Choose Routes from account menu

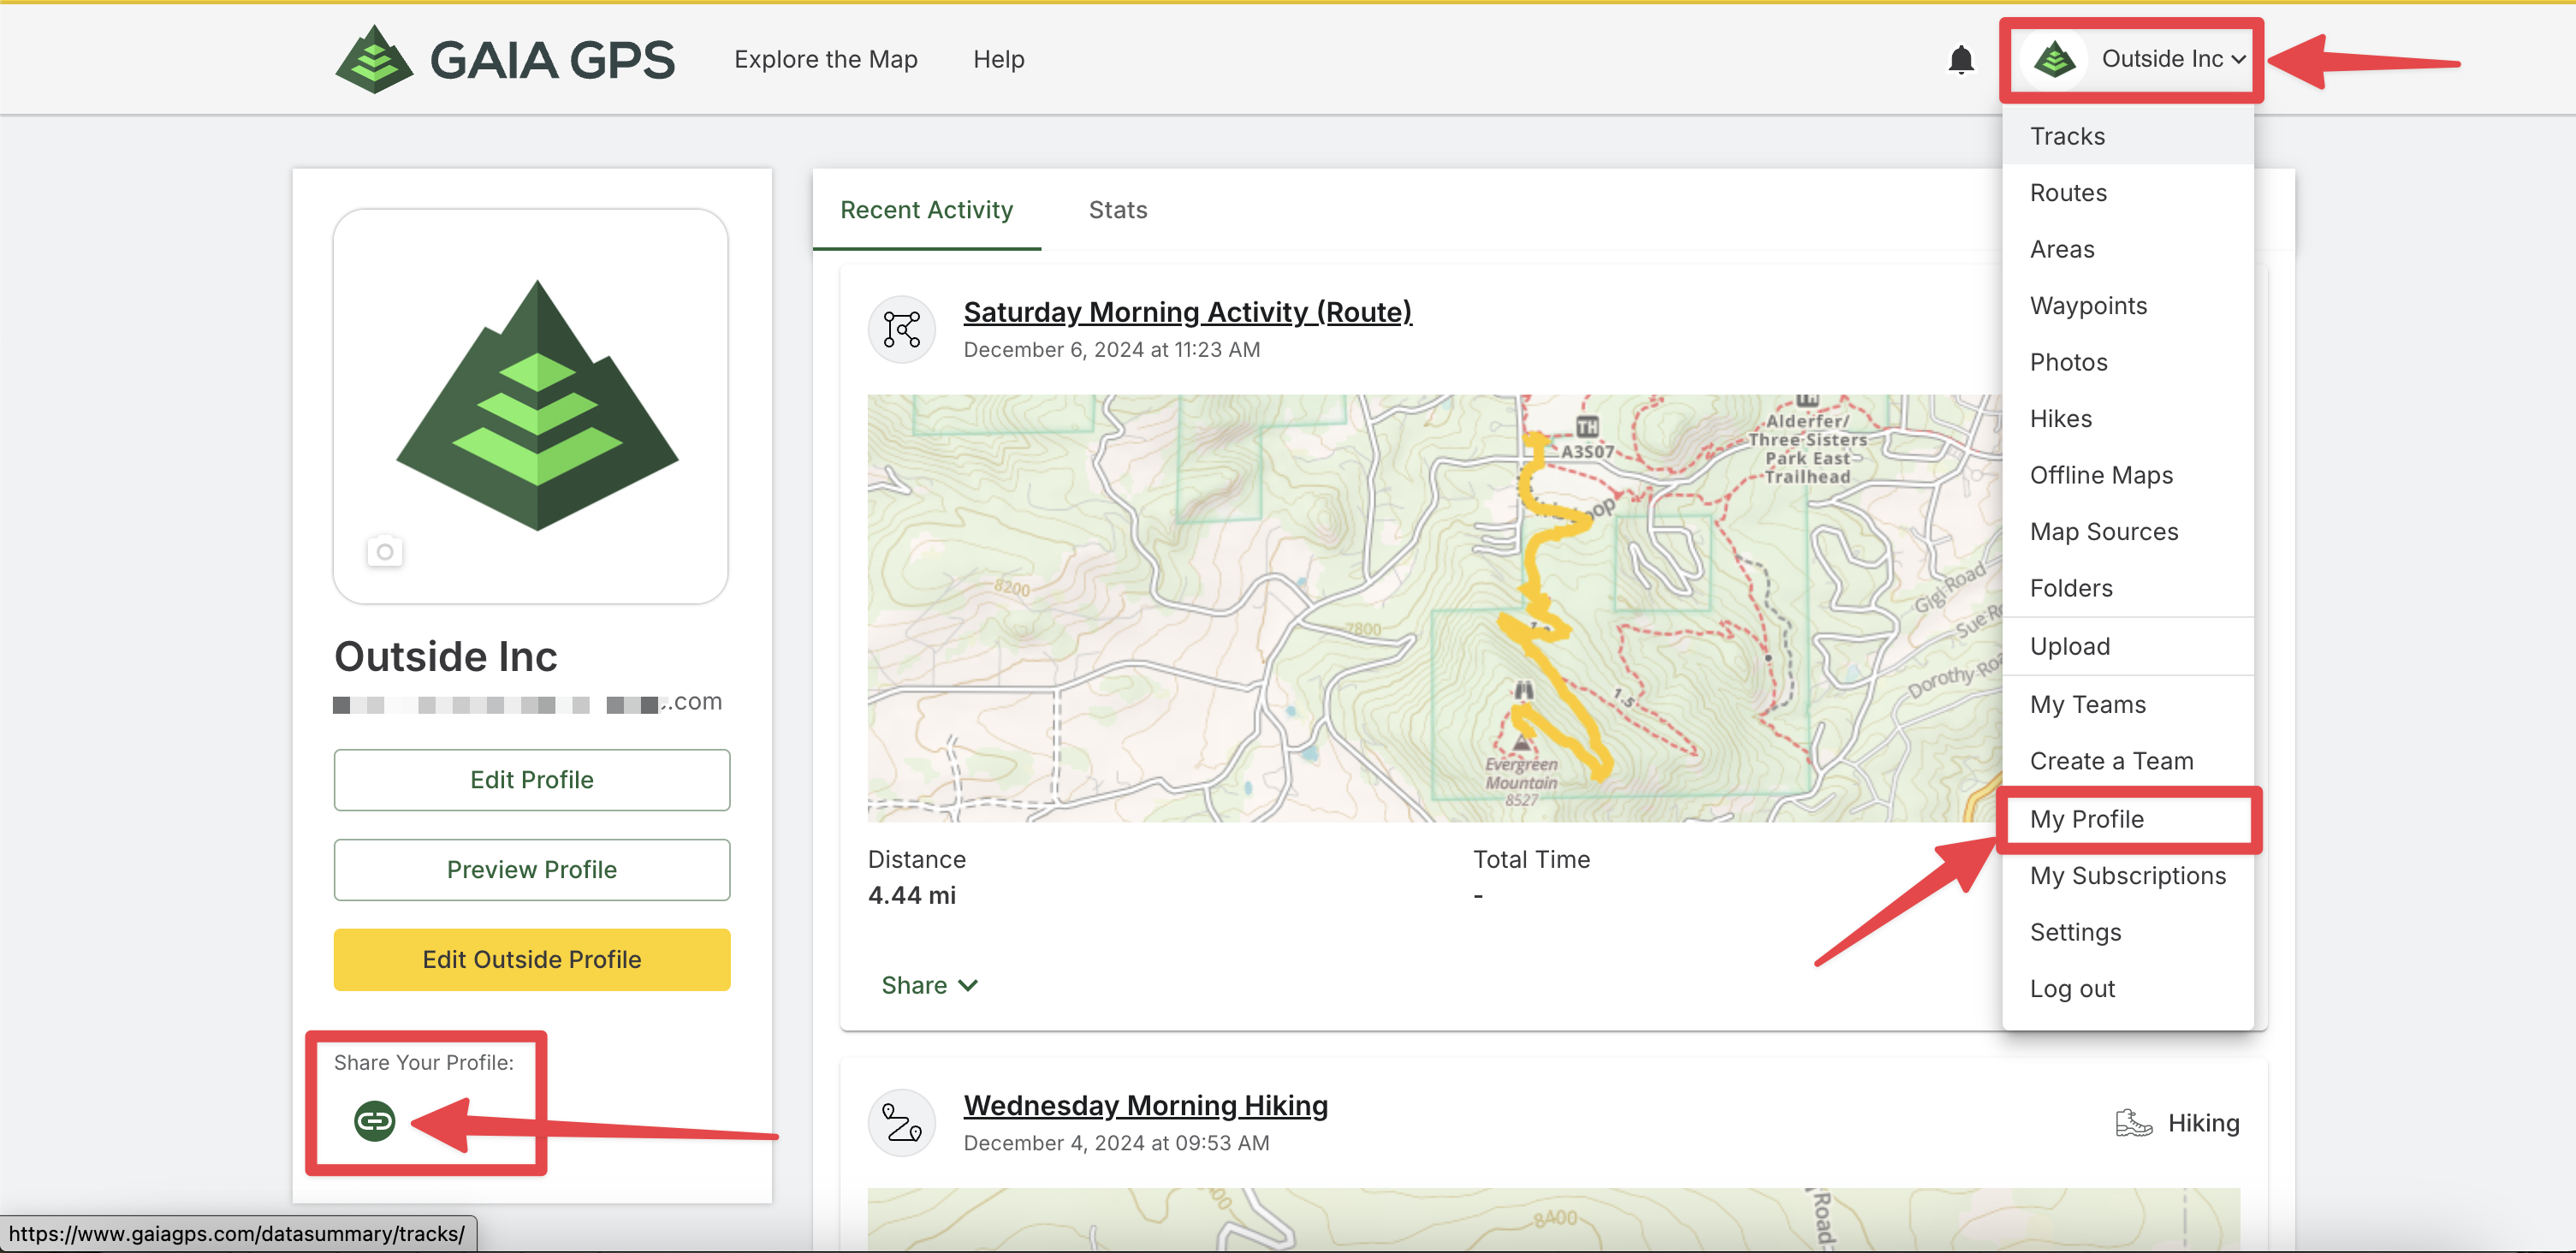[x=2127, y=192]
